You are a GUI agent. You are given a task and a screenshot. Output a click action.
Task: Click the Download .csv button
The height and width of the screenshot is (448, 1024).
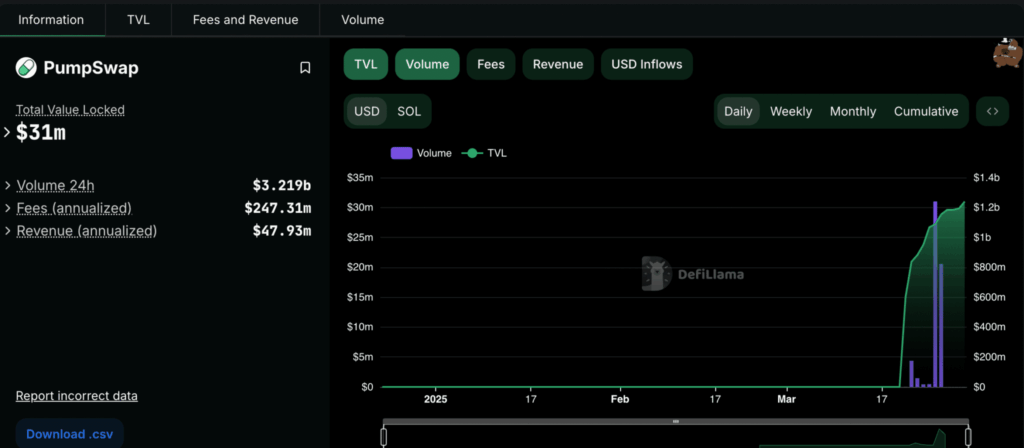[x=69, y=434]
